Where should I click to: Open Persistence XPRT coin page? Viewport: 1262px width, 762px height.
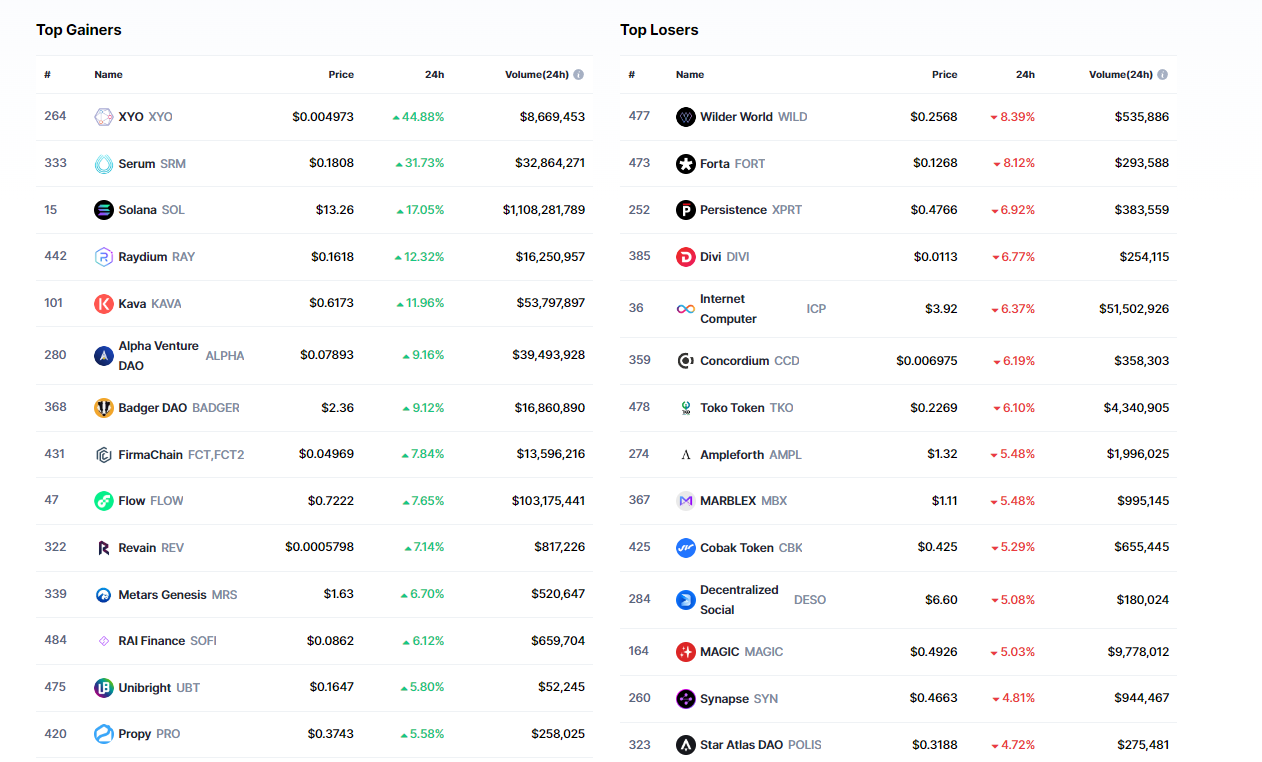click(x=733, y=210)
